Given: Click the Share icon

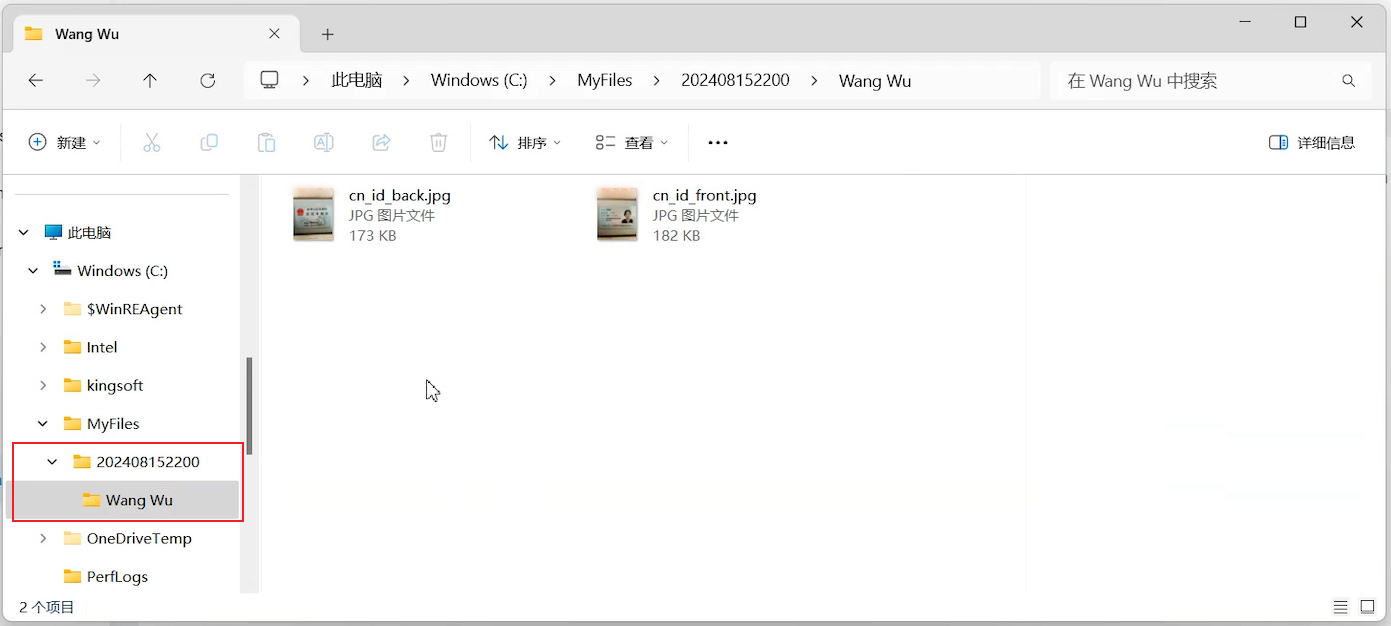Looking at the screenshot, I should (380, 142).
